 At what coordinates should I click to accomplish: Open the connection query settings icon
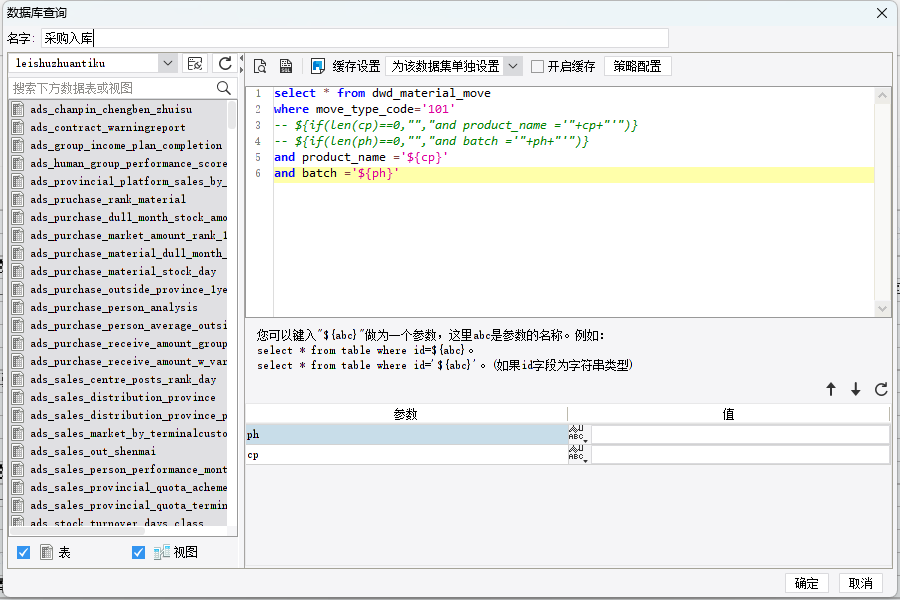(195, 63)
